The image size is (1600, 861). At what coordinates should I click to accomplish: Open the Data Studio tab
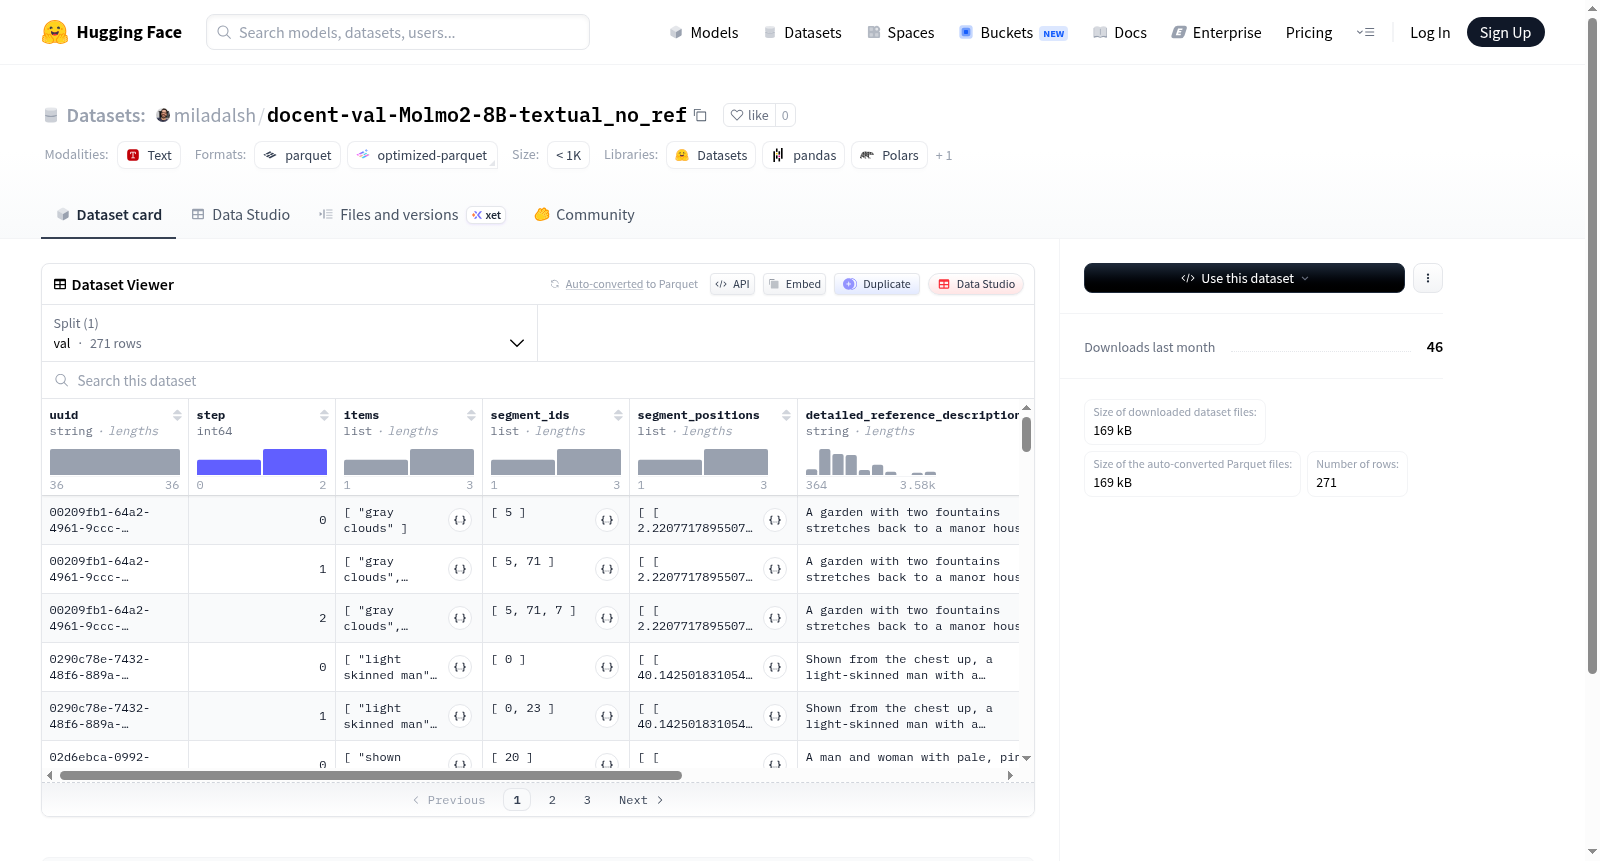click(x=241, y=215)
